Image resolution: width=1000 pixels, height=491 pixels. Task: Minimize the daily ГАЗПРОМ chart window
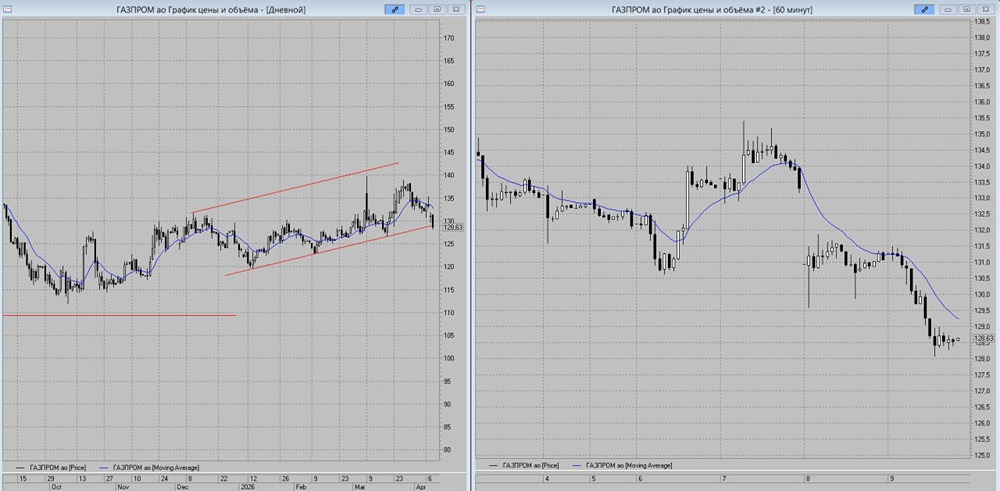[x=420, y=9]
